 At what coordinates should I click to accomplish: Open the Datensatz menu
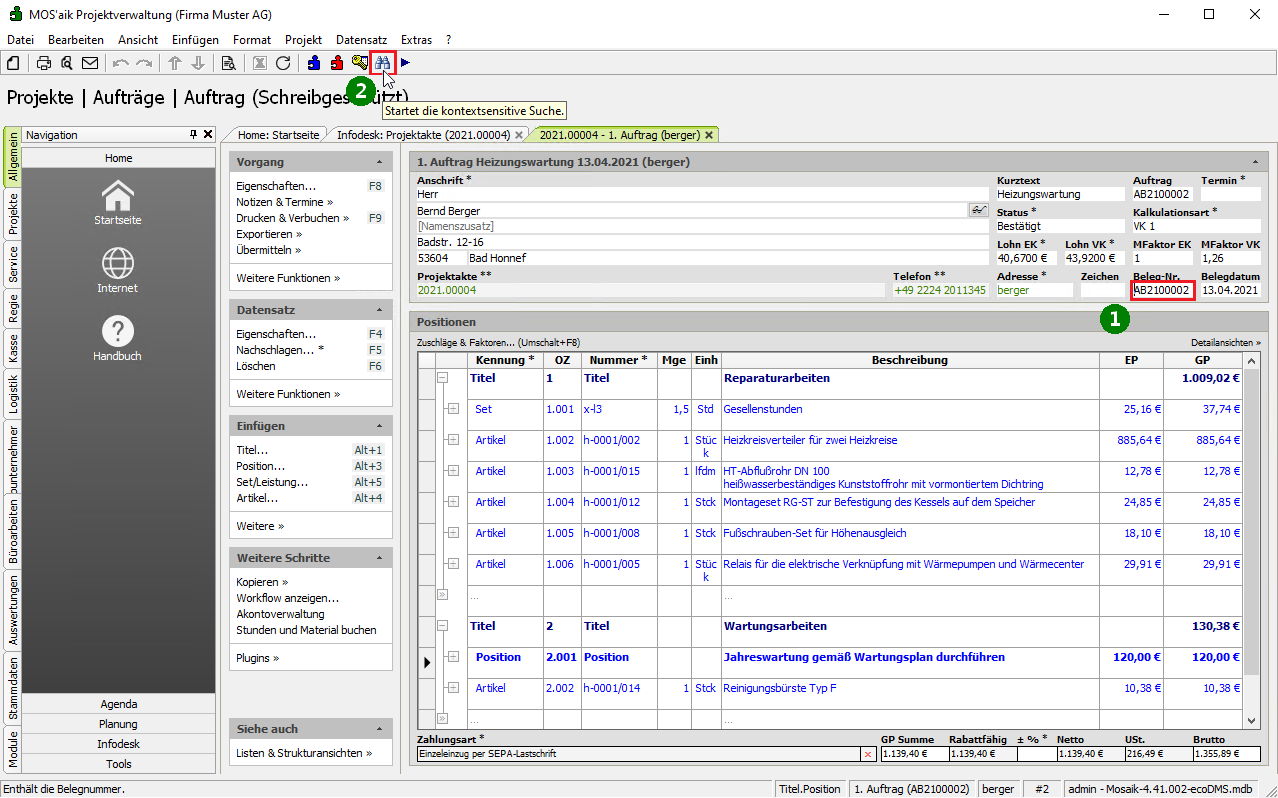[x=361, y=40]
